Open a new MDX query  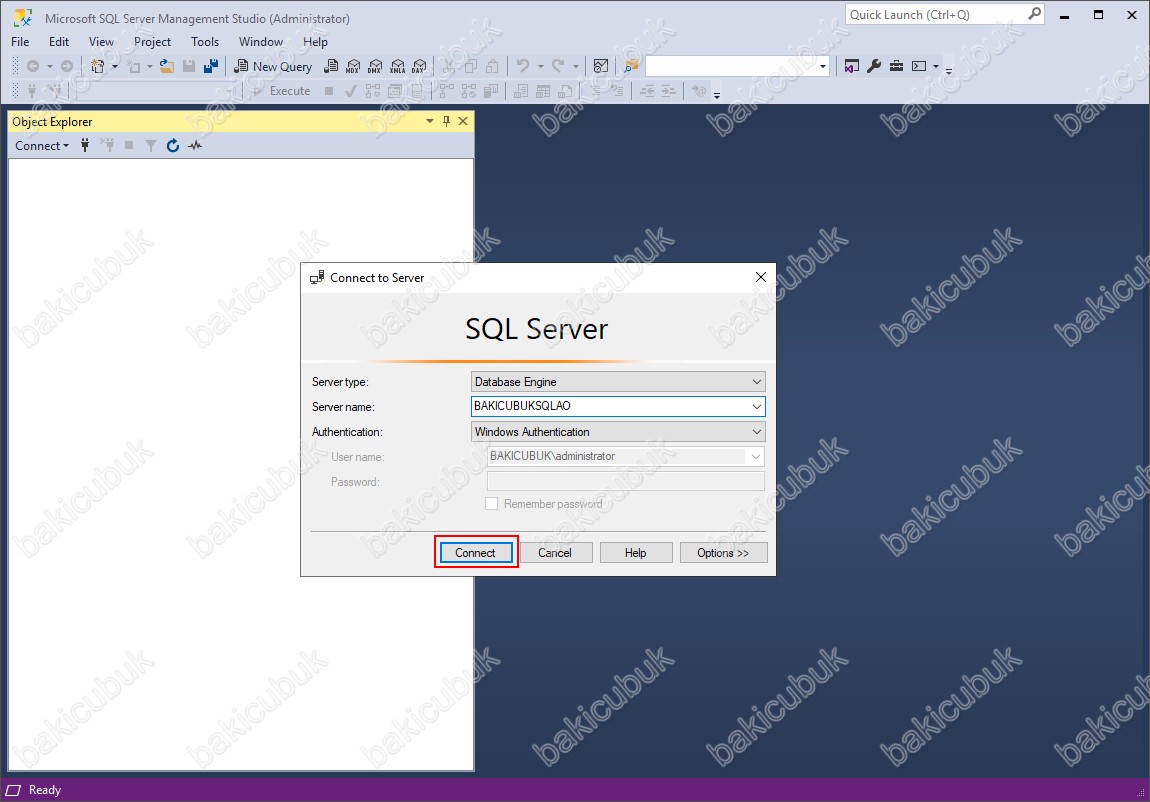click(x=353, y=67)
